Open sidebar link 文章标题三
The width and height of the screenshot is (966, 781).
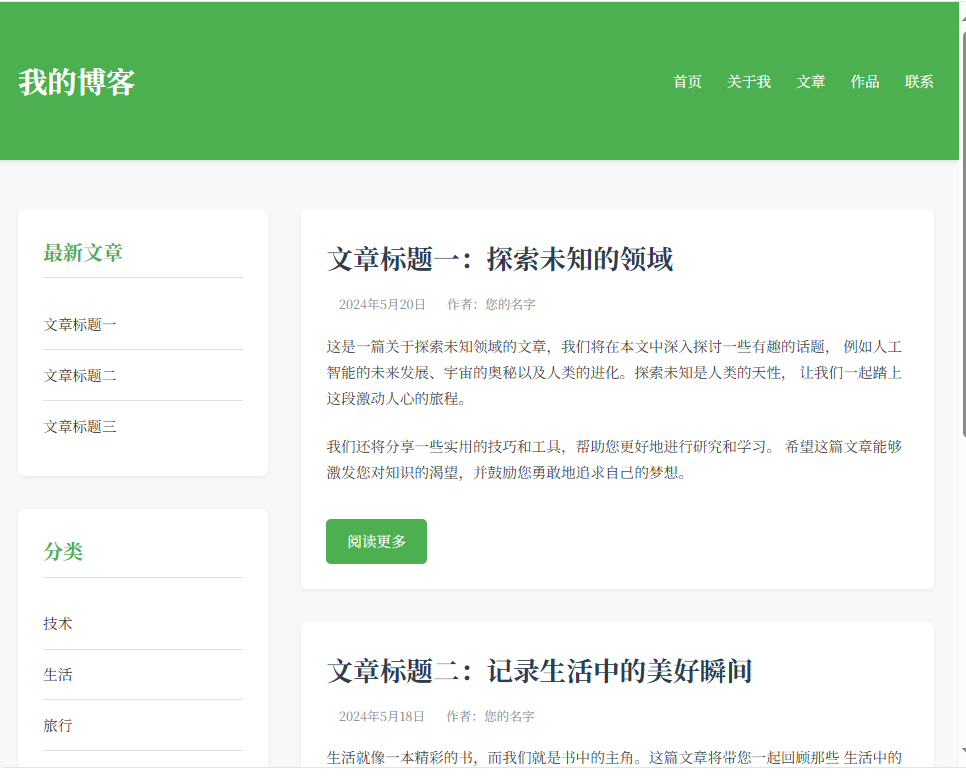[80, 427]
